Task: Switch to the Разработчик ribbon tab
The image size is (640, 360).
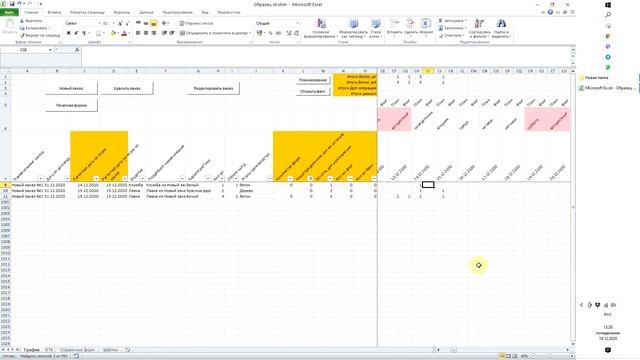Action: (229, 12)
